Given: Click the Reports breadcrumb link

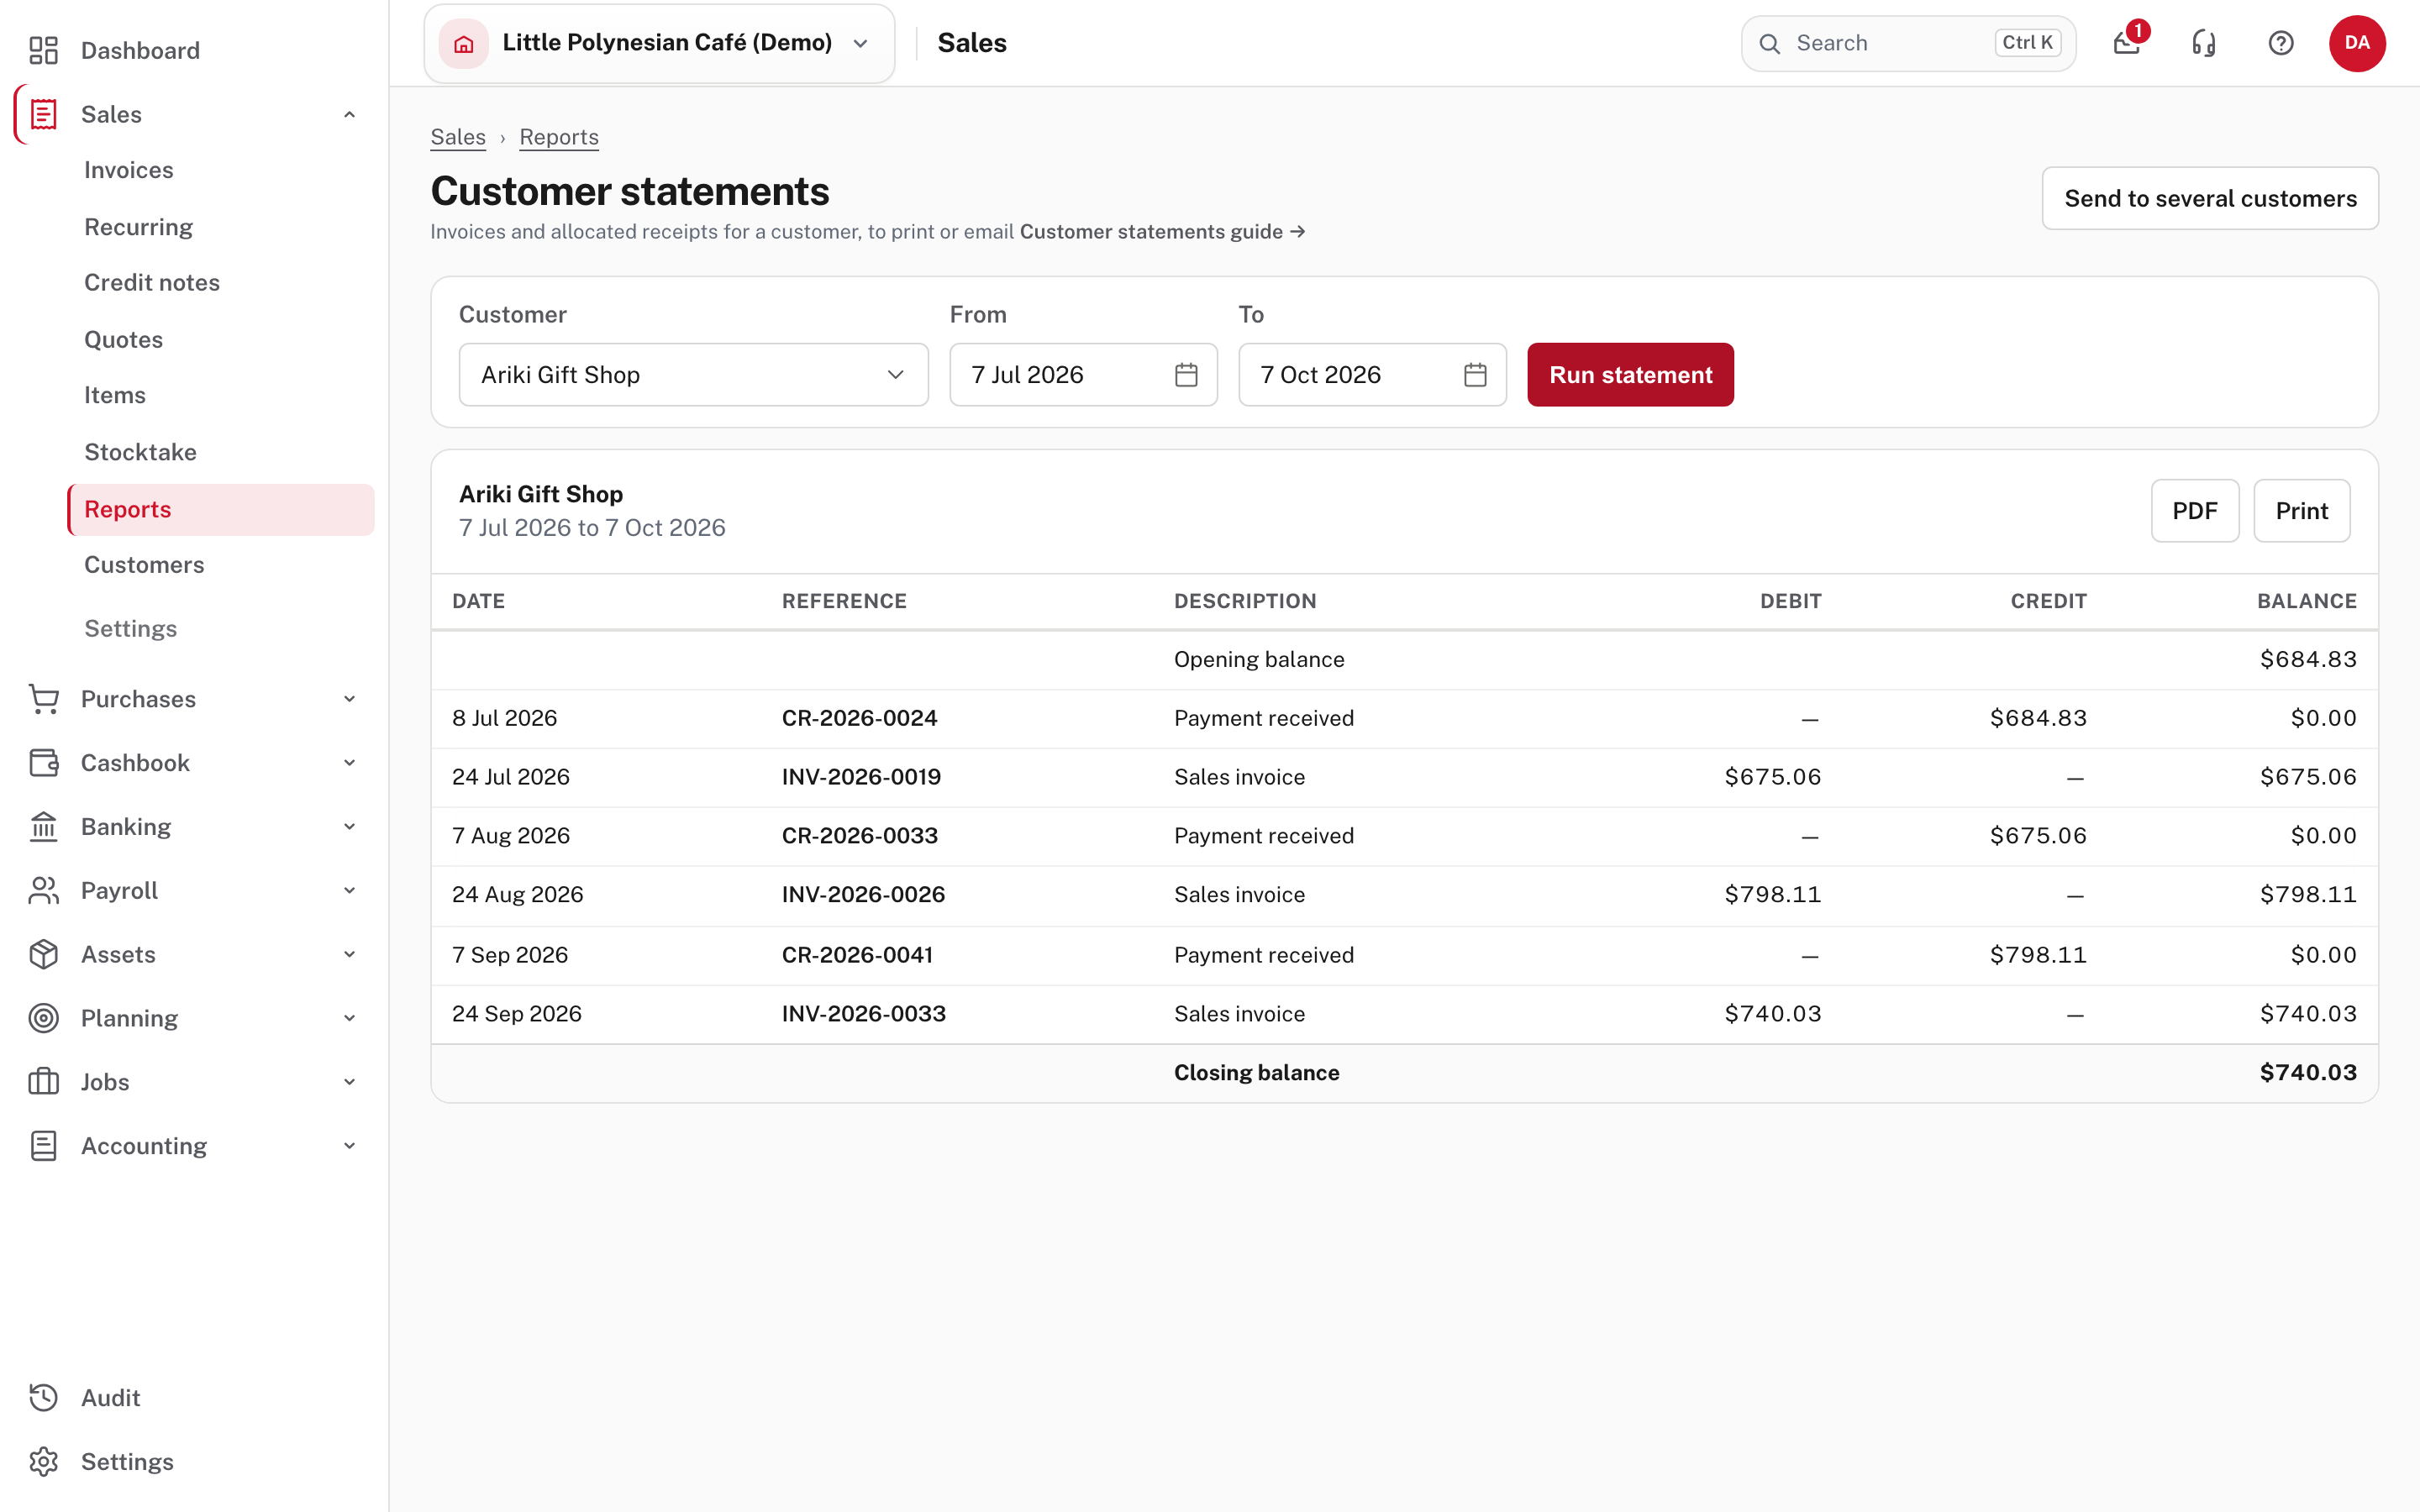Looking at the screenshot, I should (559, 137).
